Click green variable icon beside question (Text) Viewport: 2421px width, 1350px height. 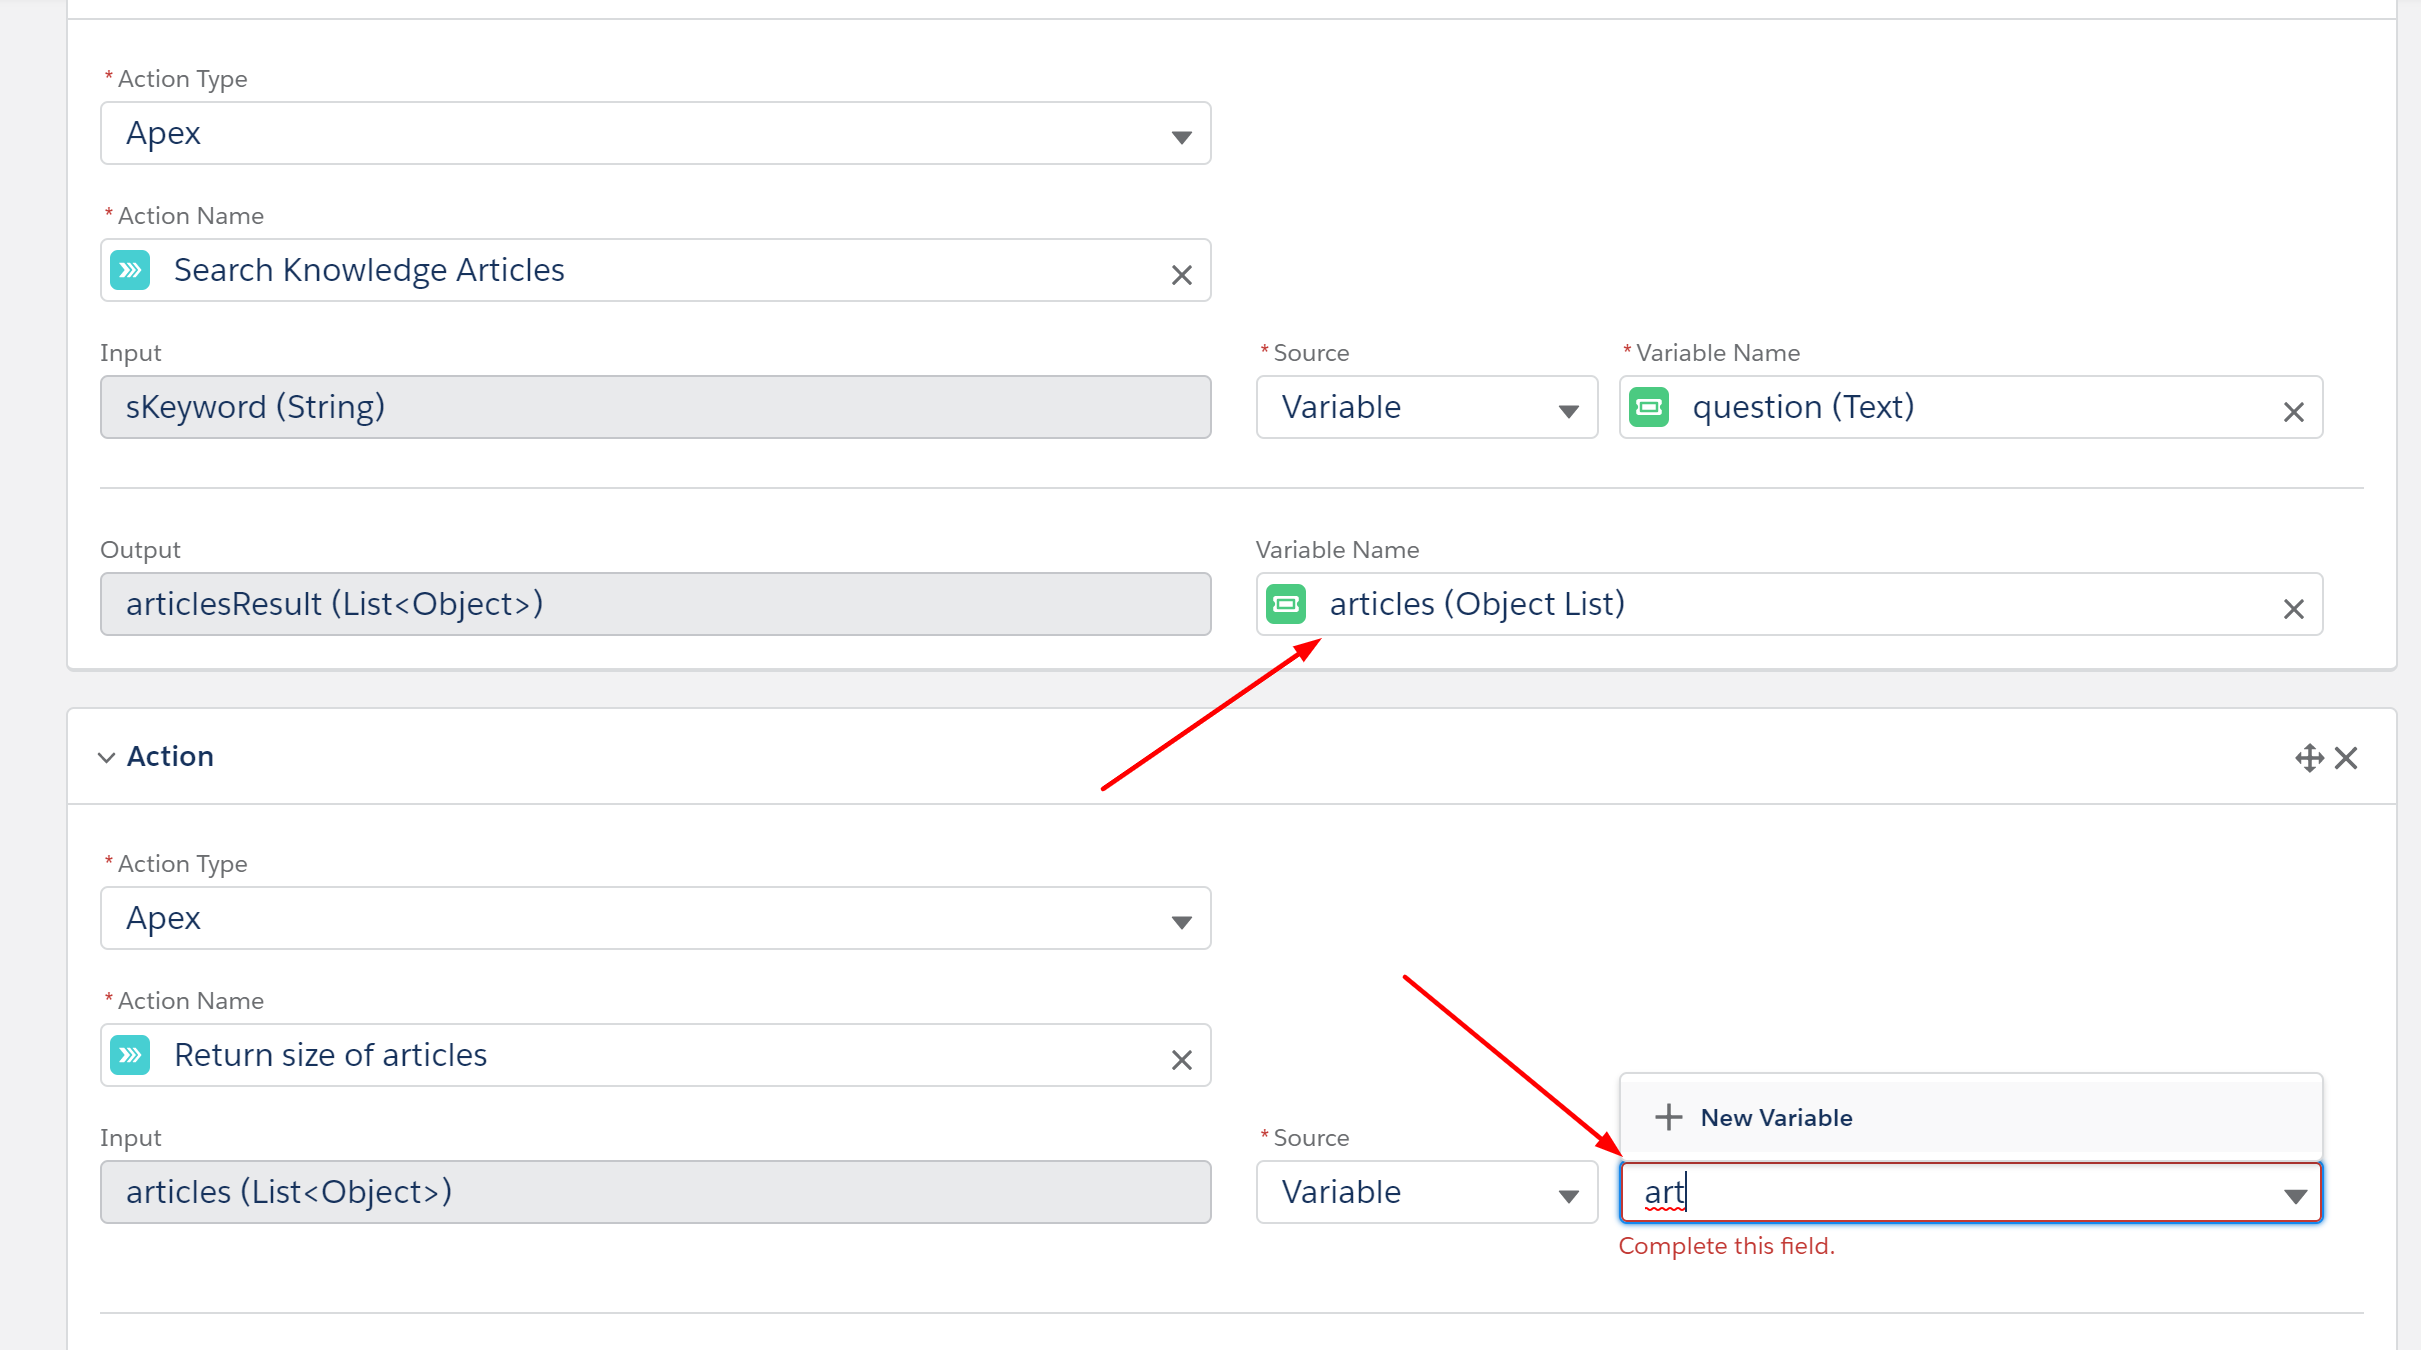pos(1649,407)
